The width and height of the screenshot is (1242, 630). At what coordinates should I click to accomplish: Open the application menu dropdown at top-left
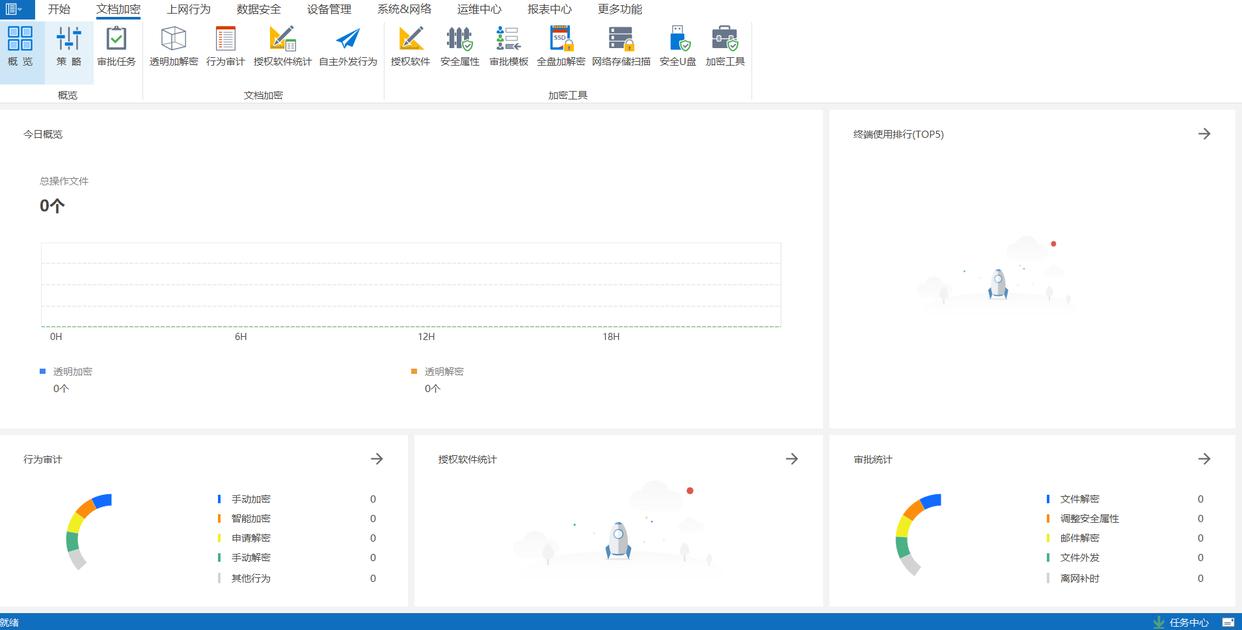coord(14,9)
